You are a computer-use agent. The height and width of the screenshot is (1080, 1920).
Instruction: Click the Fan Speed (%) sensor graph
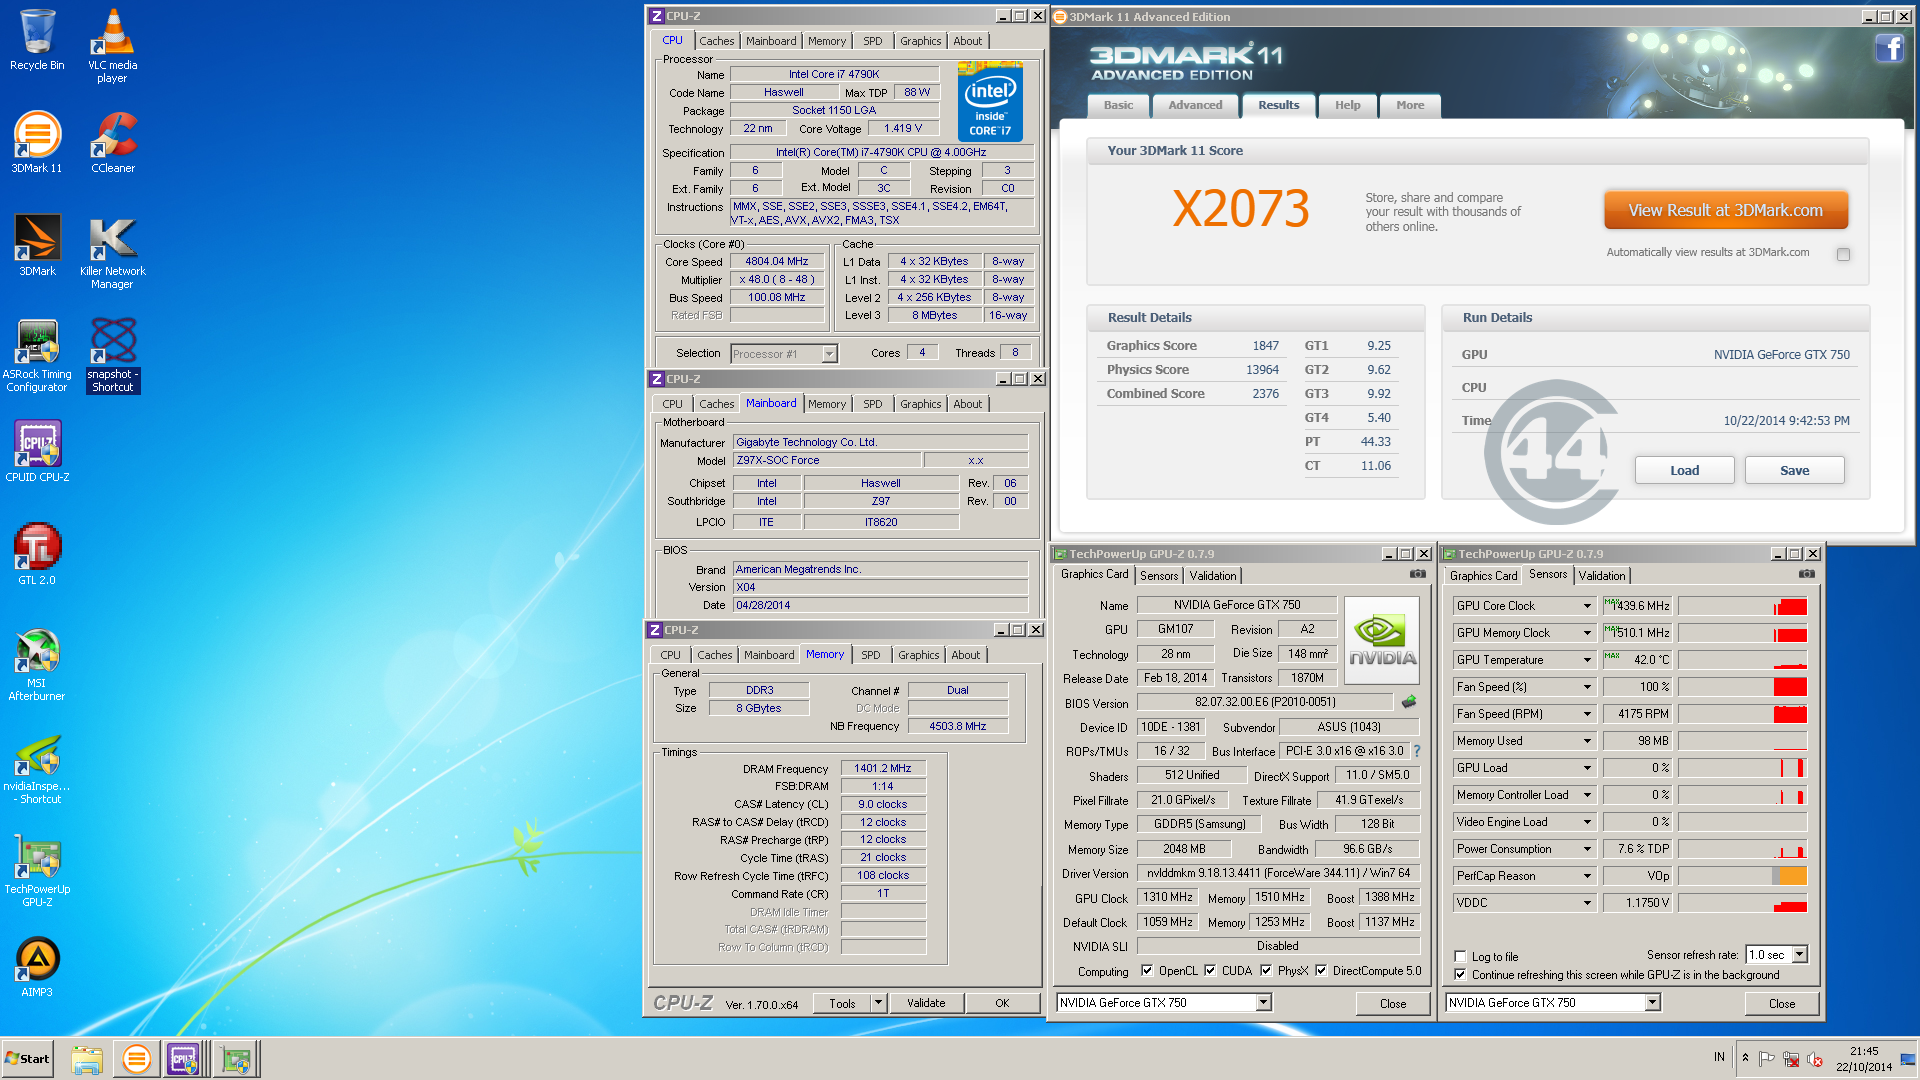point(1742,686)
